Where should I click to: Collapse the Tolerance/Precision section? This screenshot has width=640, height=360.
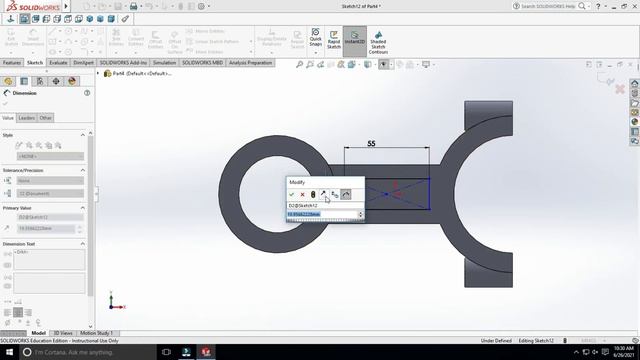pos(83,170)
